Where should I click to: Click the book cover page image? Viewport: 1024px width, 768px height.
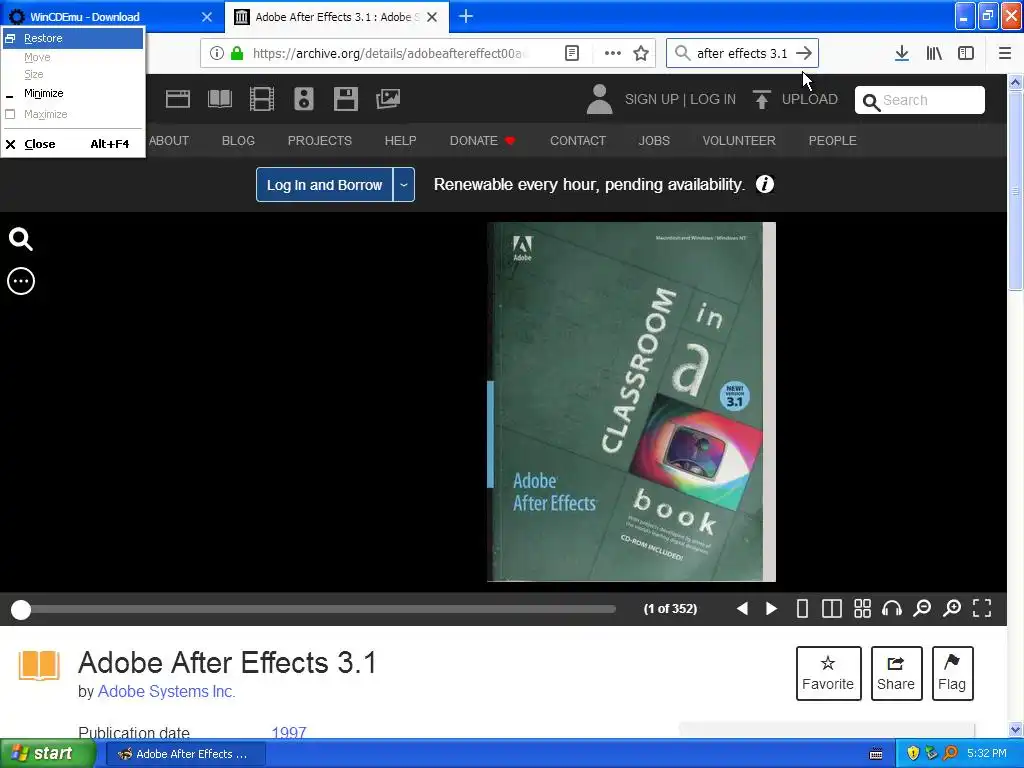tap(632, 402)
